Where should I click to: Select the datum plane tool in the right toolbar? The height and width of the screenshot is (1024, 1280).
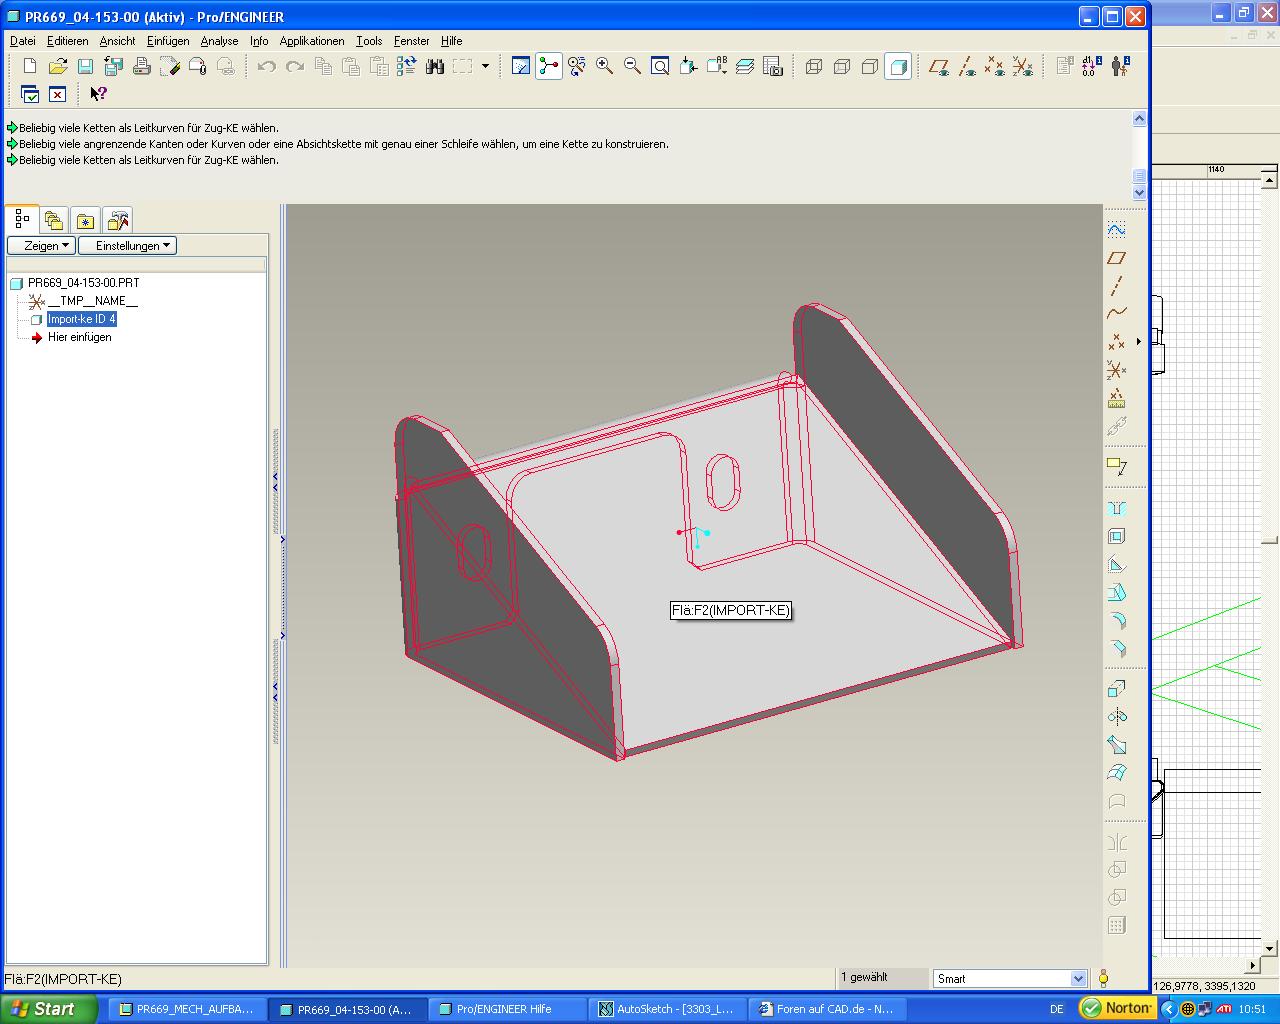click(1117, 258)
